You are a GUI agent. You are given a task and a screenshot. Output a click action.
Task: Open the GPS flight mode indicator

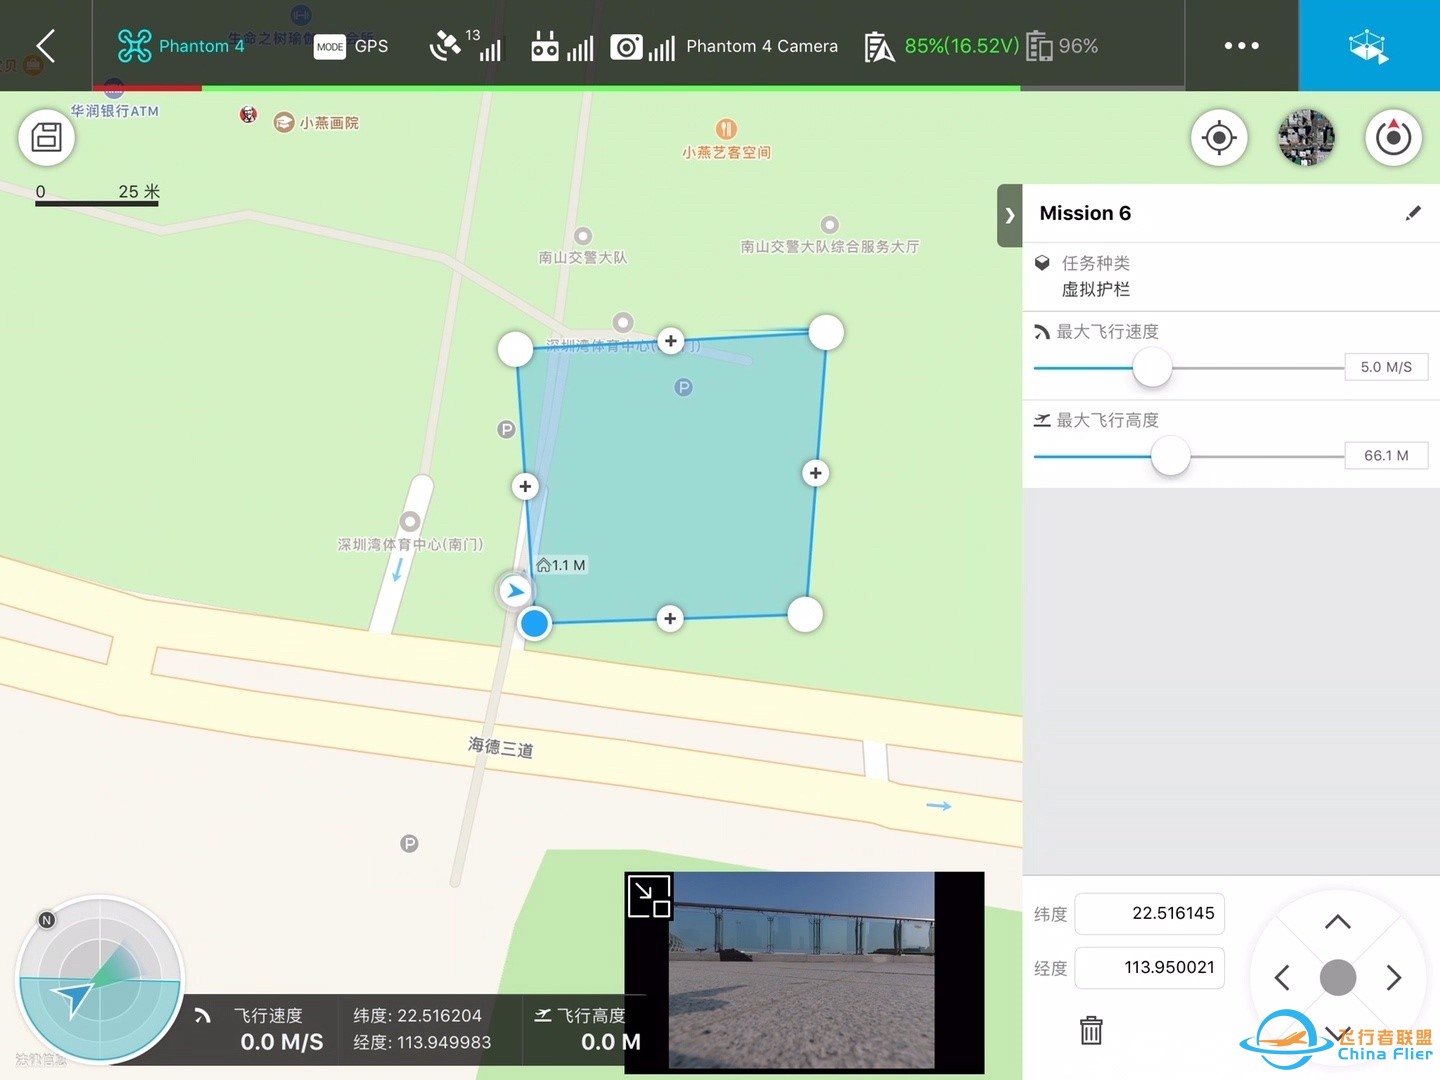point(351,46)
